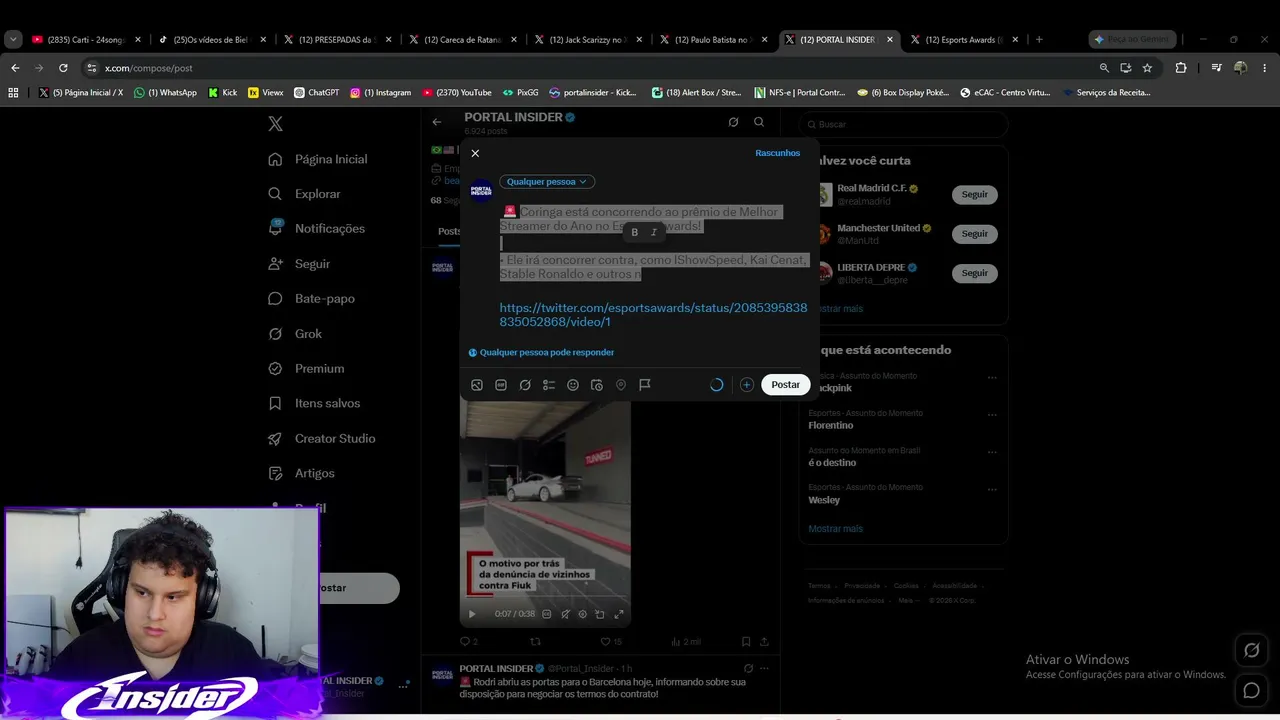This screenshot has height=720, width=1280.
Task: Open video settings gear
Action: coord(583,614)
